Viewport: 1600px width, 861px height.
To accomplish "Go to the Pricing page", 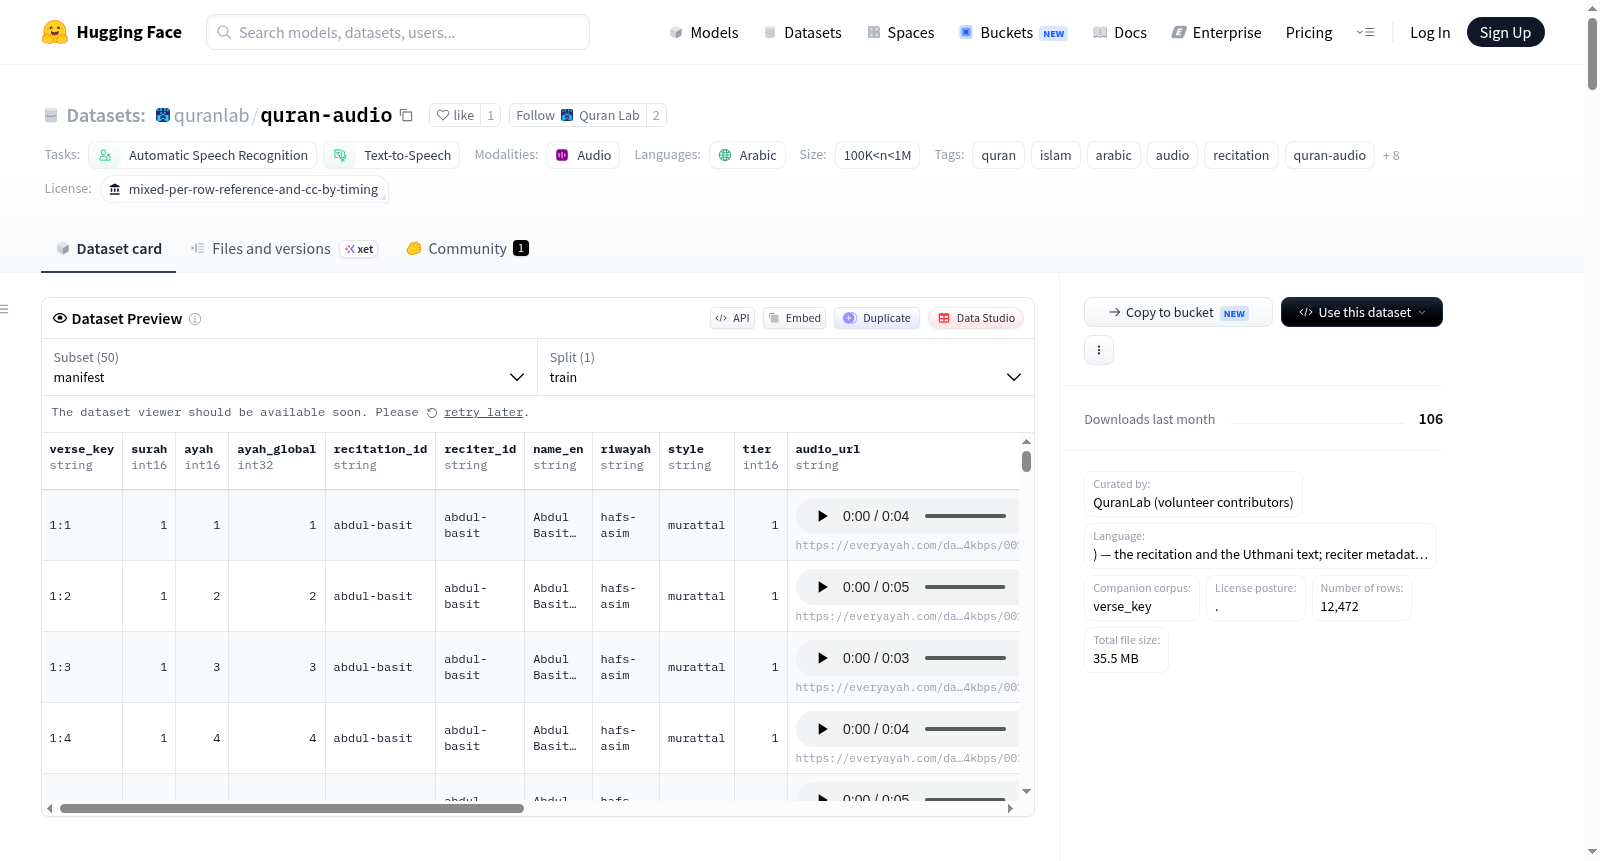I will tap(1309, 32).
